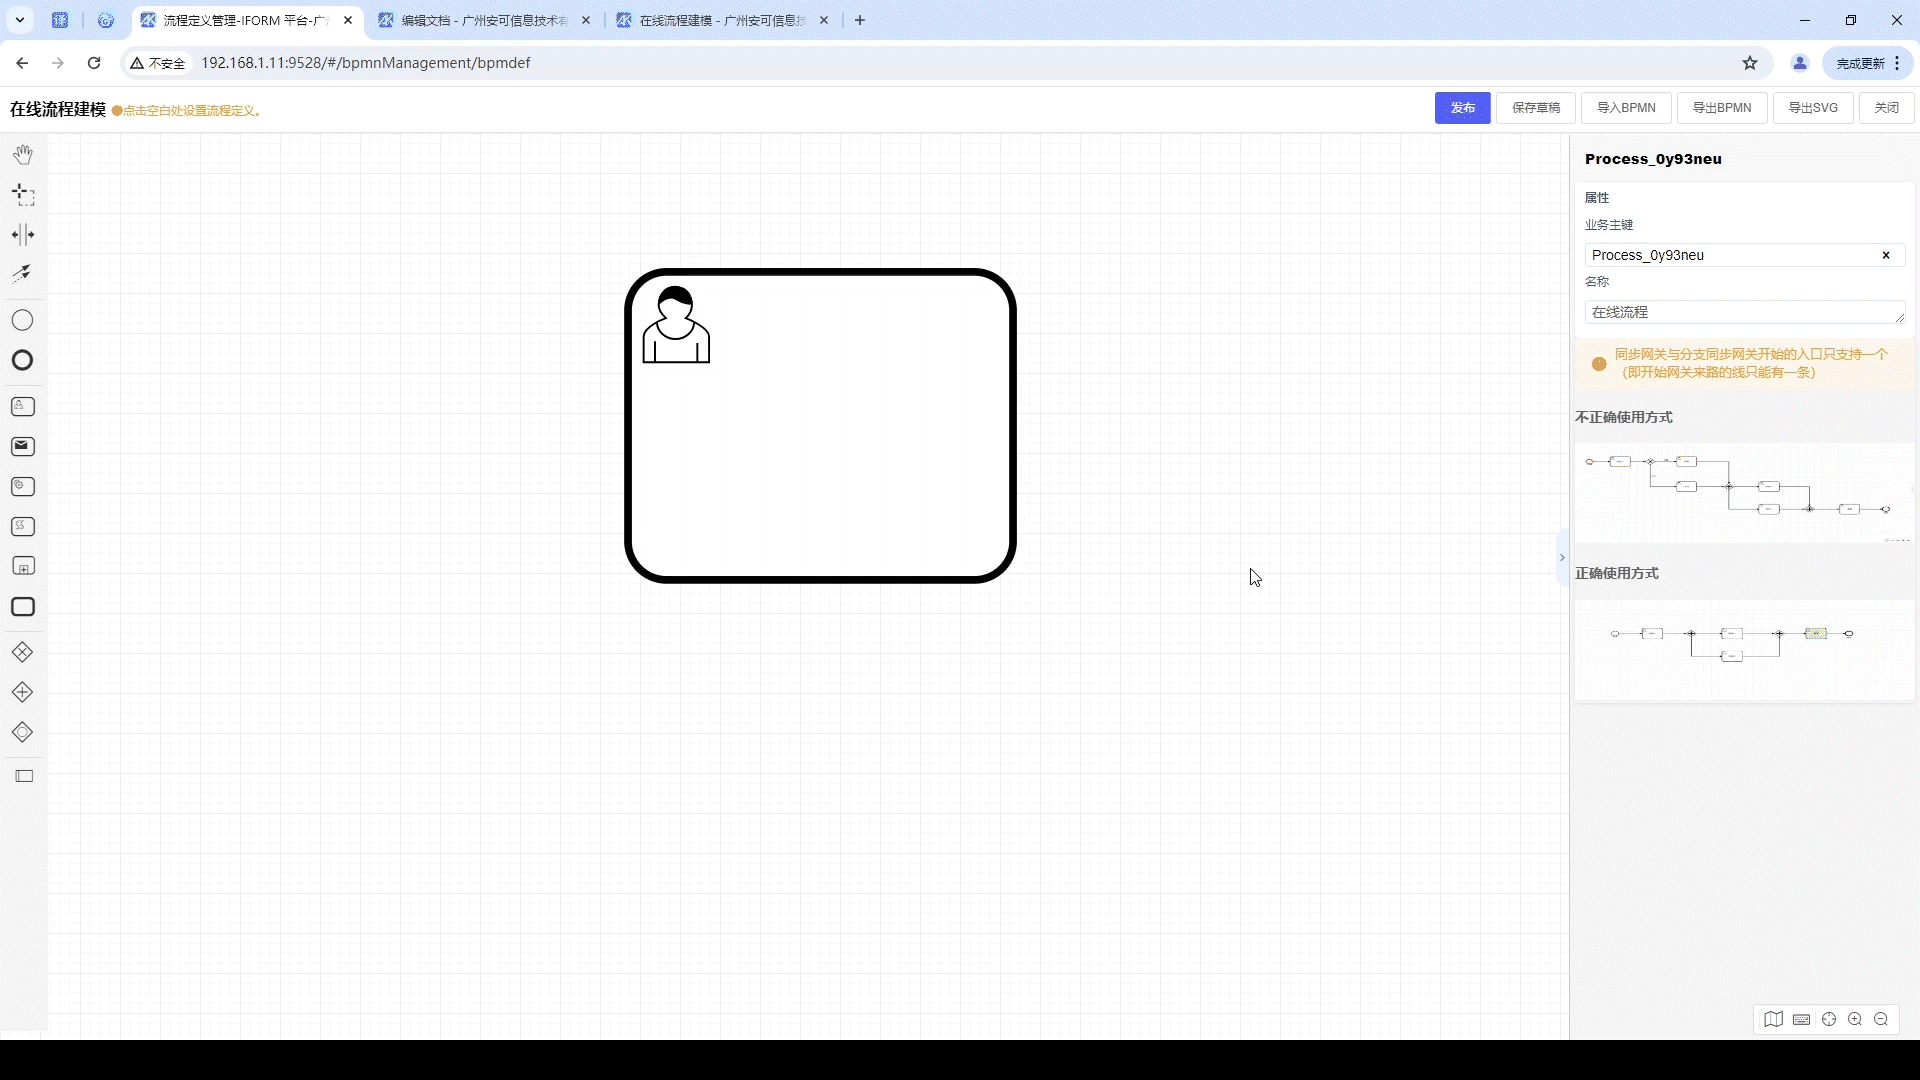1920x1080 pixels.
Task: Click zoom-in magnifier icon
Action: pos(1855,1019)
